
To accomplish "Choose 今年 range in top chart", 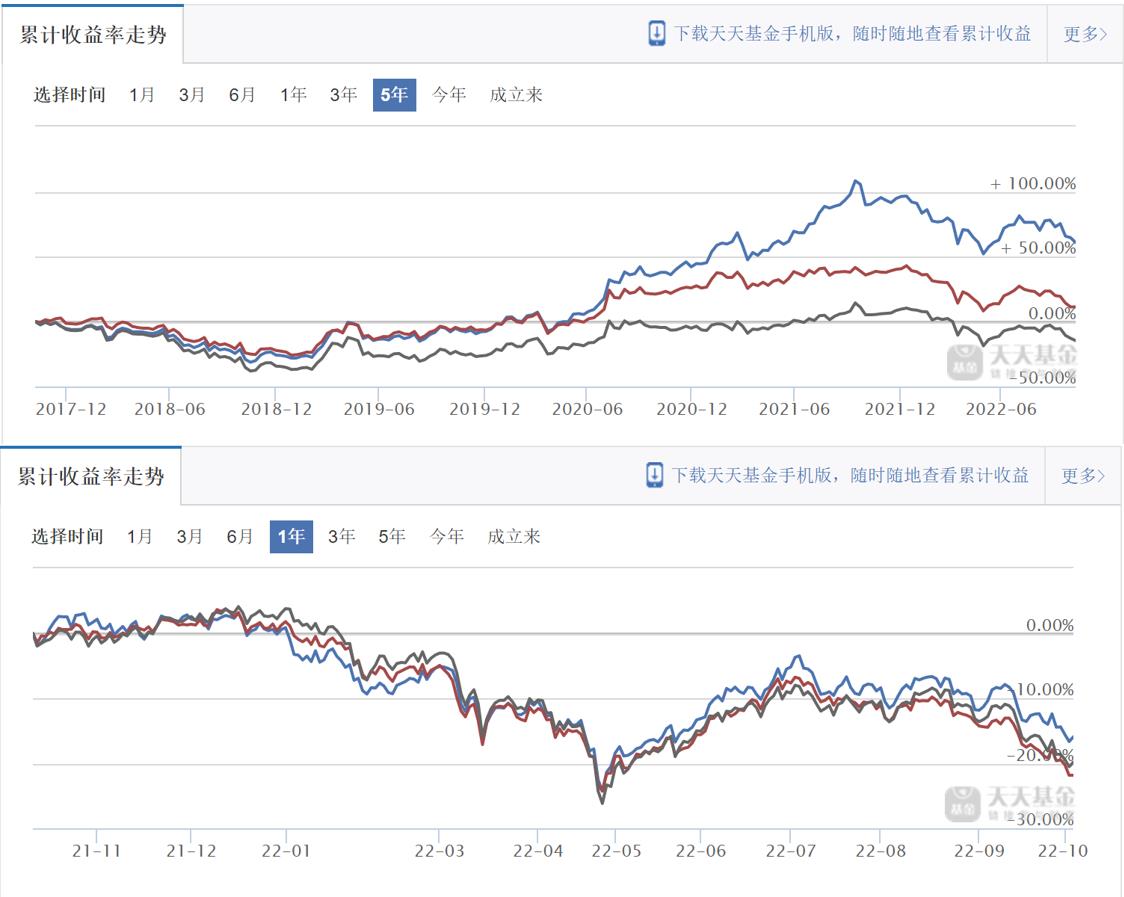I will tap(449, 95).
